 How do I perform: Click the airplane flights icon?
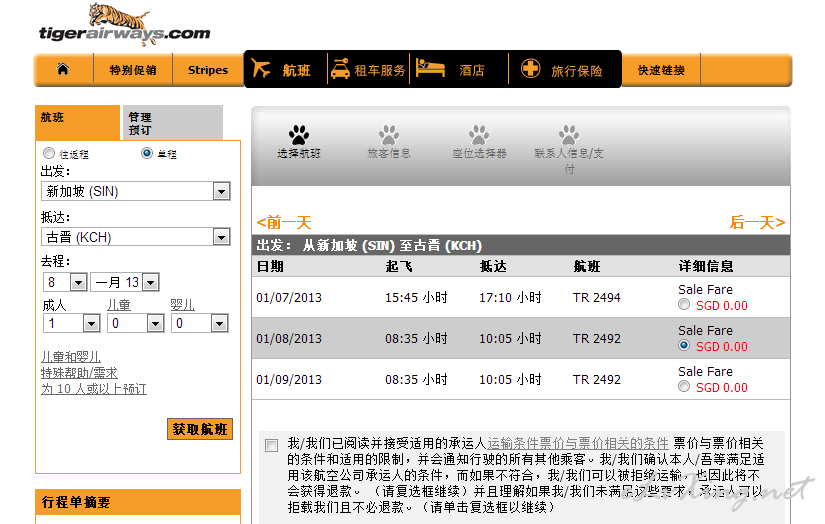click(x=260, y=68)
